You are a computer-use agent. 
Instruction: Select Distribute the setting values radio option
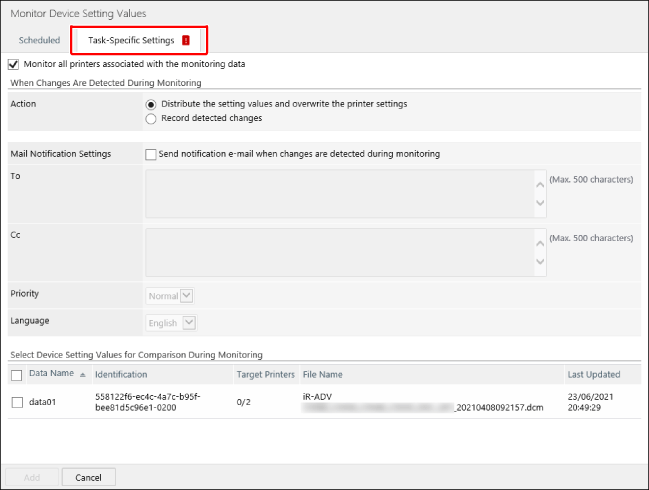pos(151,104)
